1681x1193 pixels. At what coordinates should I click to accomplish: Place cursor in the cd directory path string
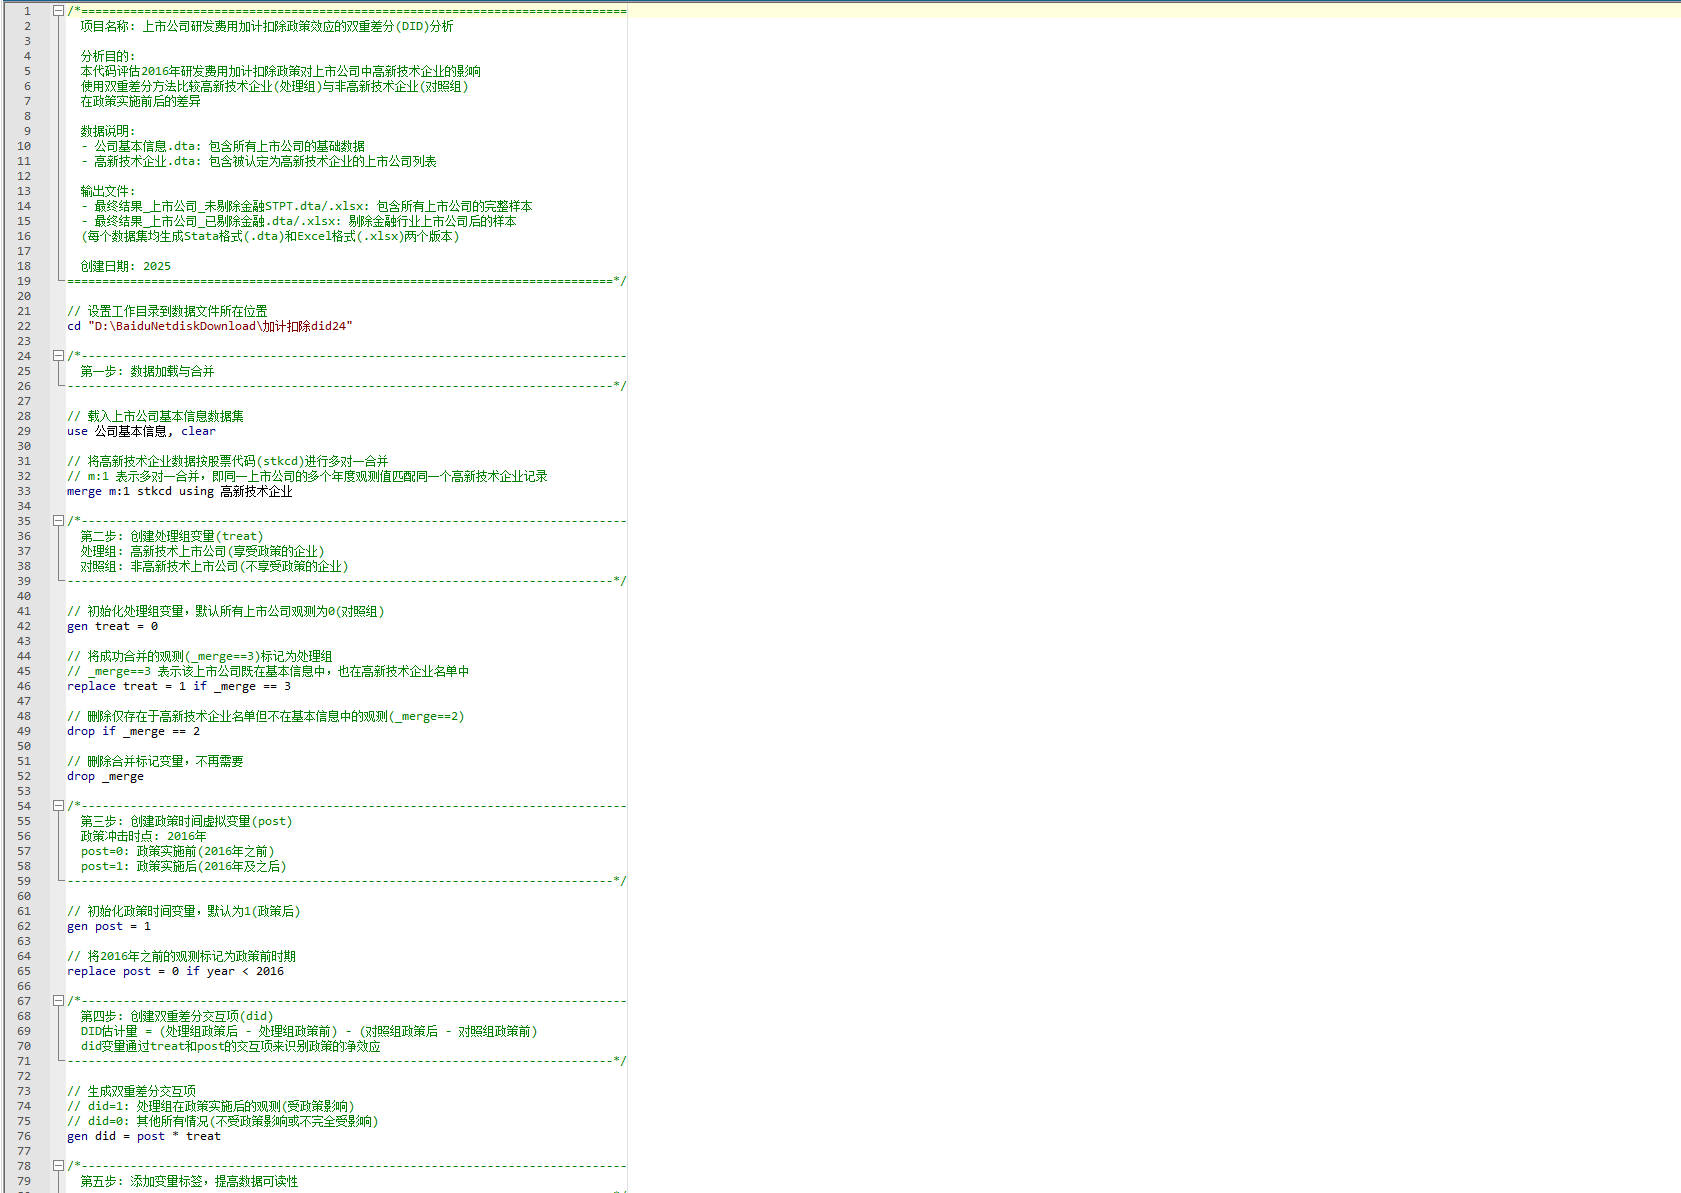coord(220,326)
